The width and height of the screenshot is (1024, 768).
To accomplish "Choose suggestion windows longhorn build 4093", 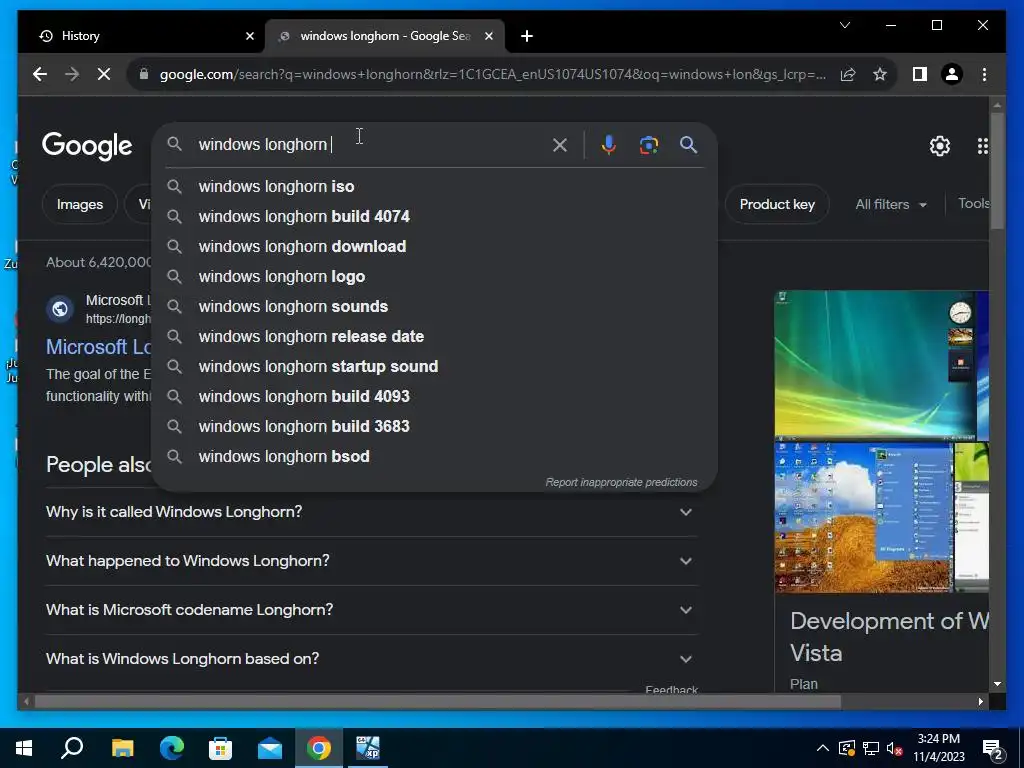I will click(434, 396).
